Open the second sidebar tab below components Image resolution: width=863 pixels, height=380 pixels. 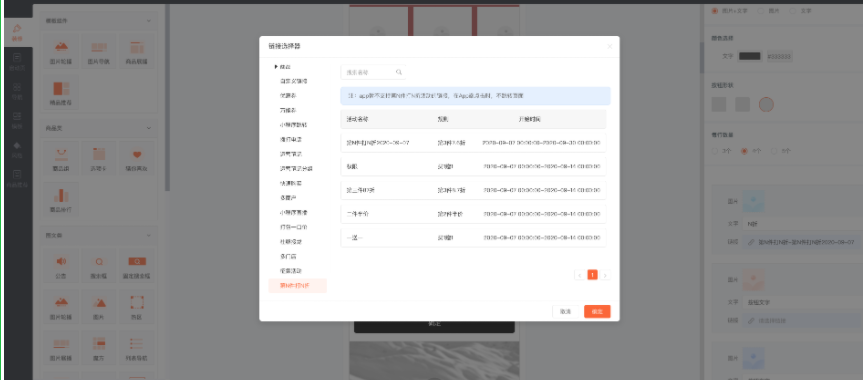coord(18,61)
